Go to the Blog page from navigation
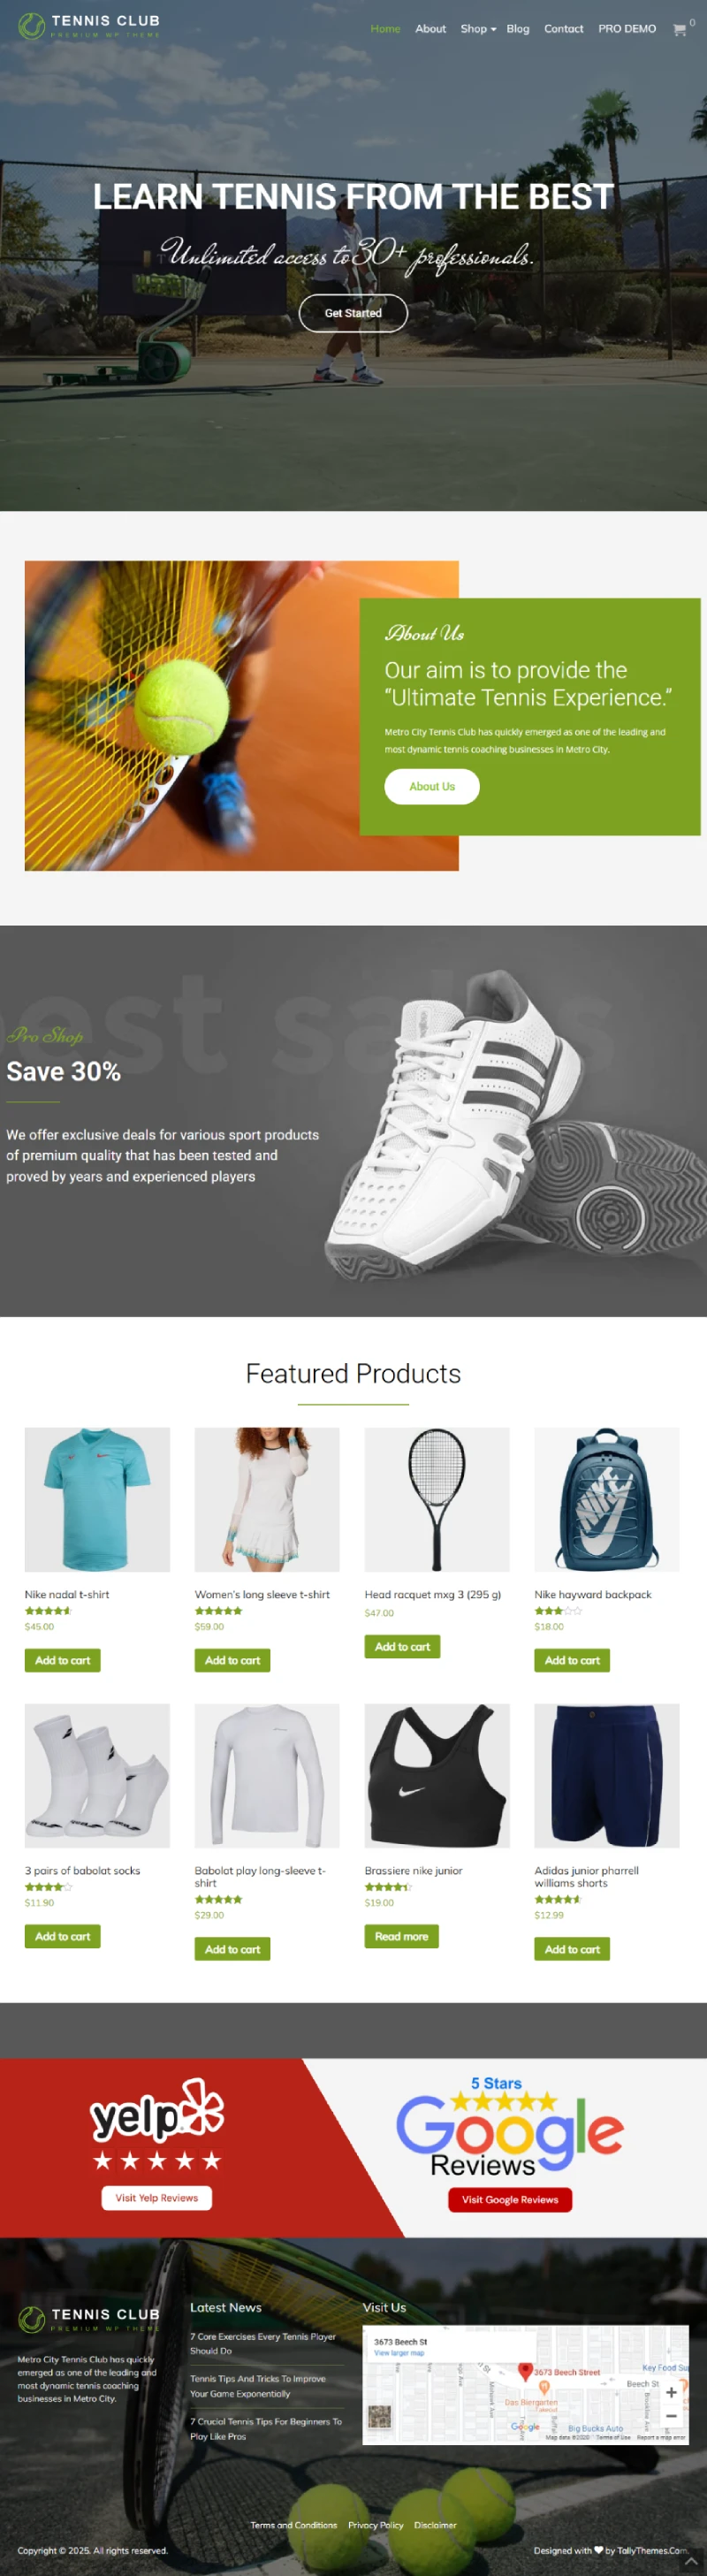 pos(518,29)
